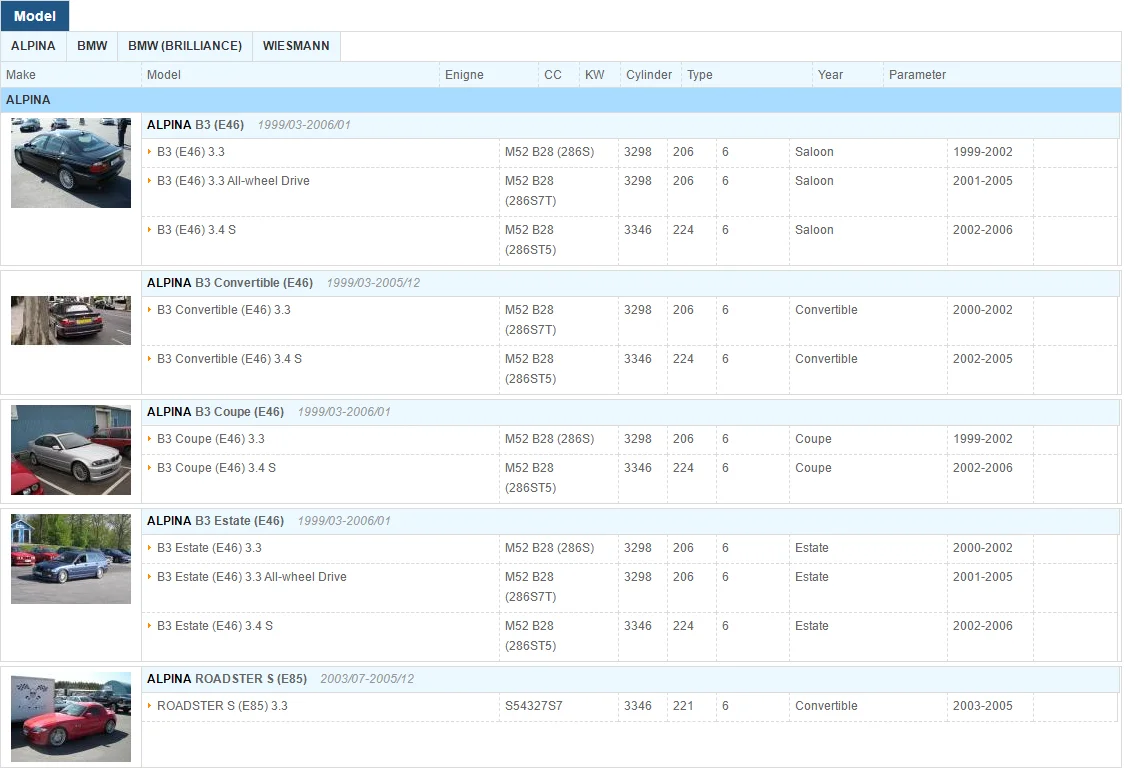
Task: Open B3 (E46) 3.3 All-wheel Drive link
Action: [x=233, y=181]
